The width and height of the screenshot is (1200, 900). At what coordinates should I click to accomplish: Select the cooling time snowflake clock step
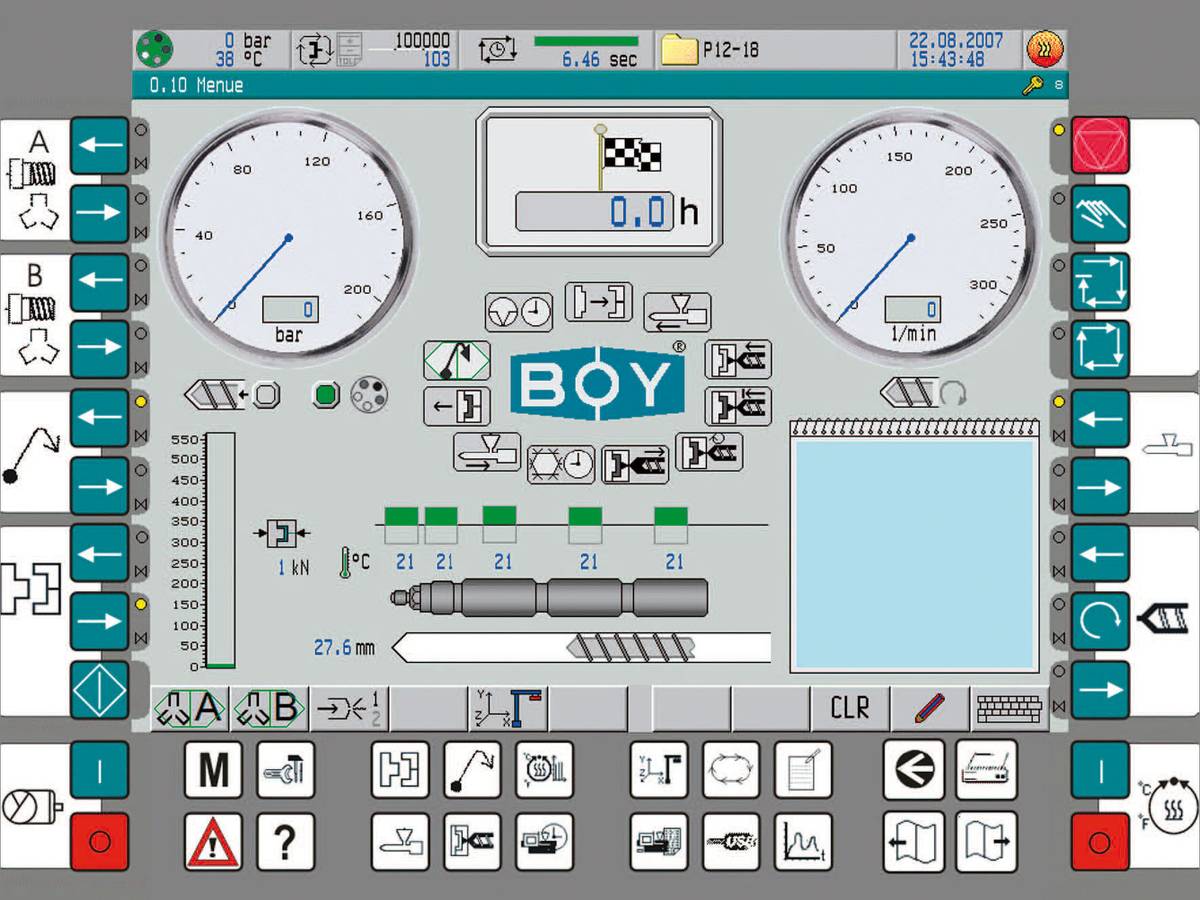(x=561, y=464)
